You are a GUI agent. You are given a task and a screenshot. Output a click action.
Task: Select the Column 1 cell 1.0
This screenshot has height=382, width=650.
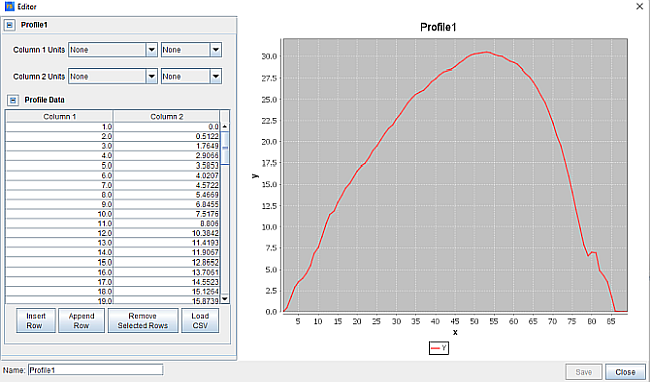(59, 126)
